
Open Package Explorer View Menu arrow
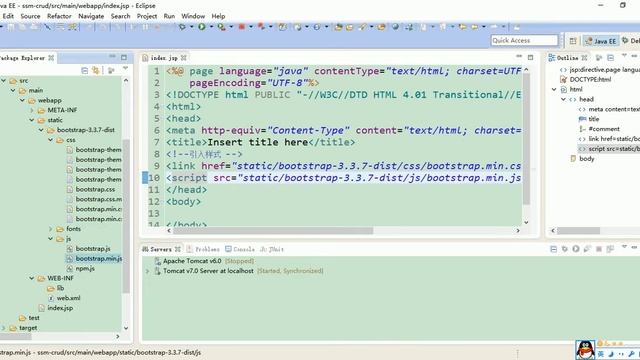point(125,69)
